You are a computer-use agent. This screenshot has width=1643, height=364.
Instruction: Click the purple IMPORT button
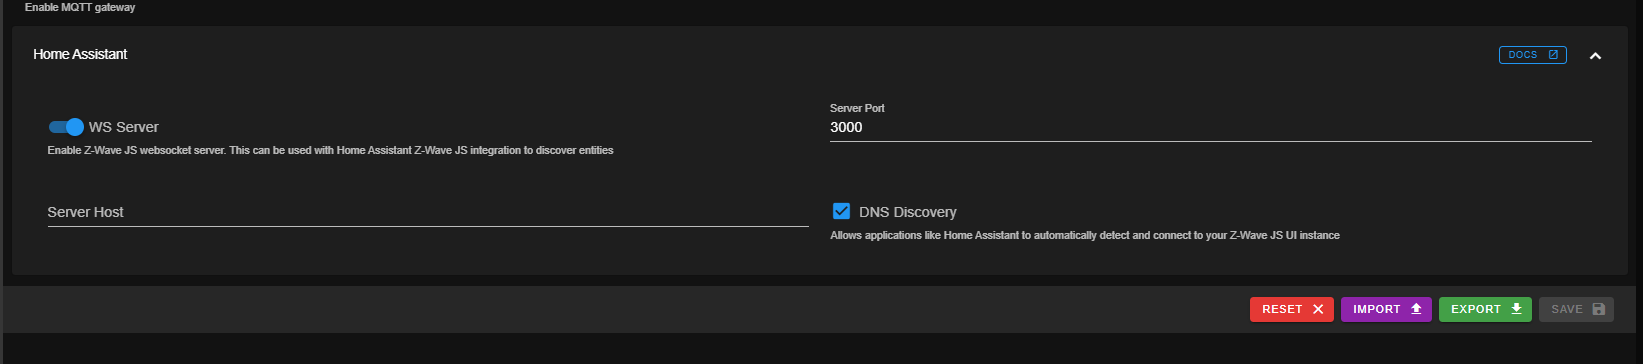click(x=1386, y=309)
